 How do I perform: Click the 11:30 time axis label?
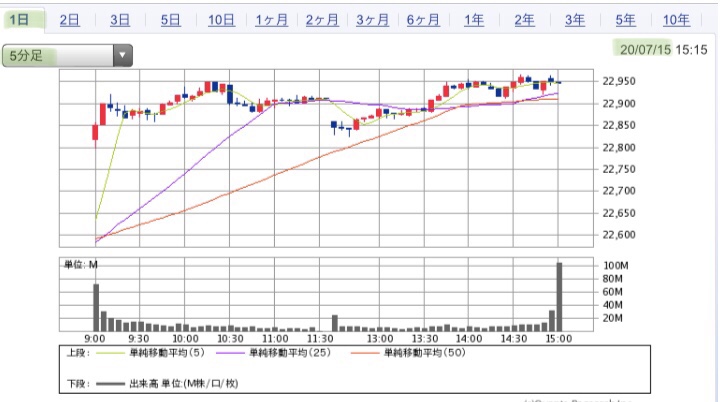click(x=320, y=339)
